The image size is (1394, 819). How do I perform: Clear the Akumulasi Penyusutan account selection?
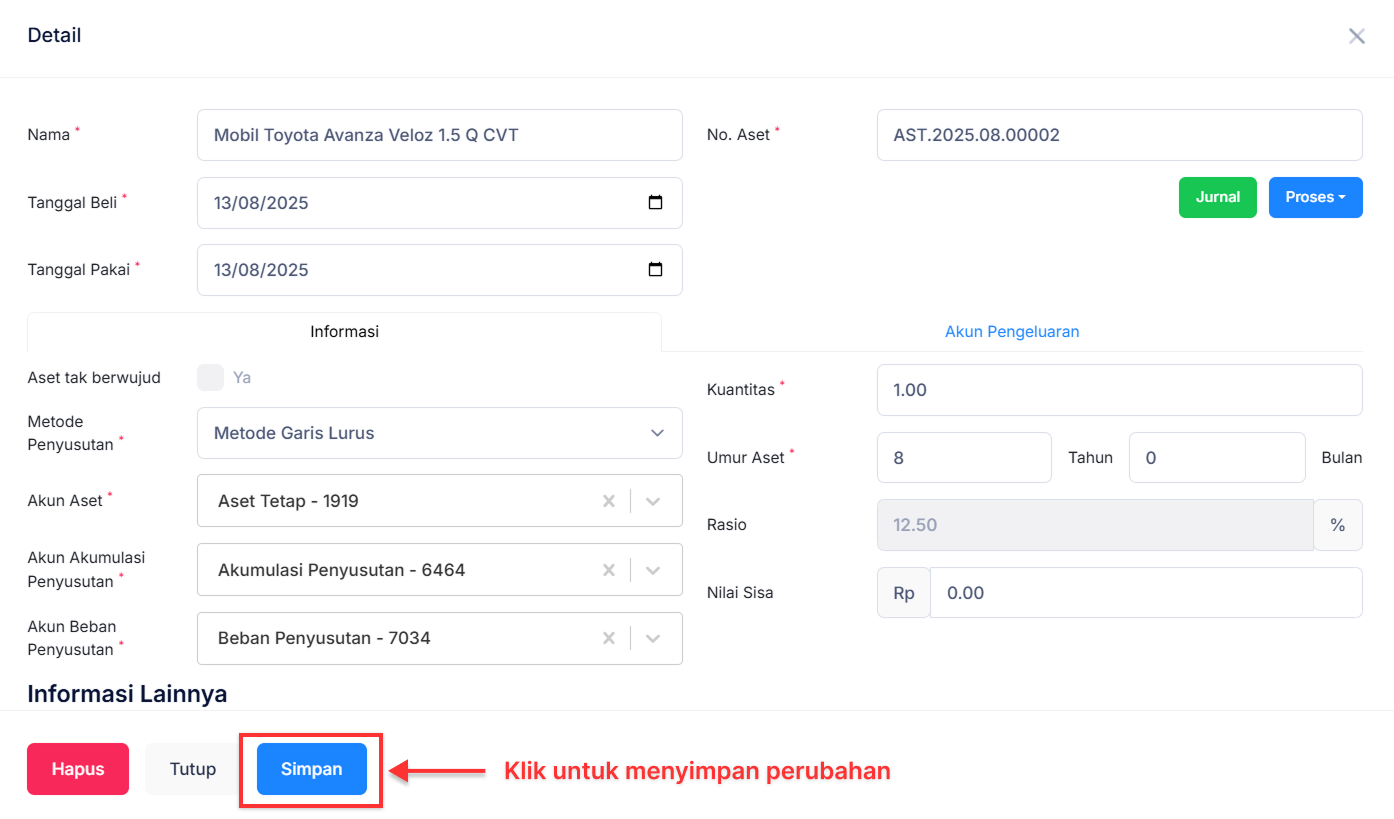(x=609, y=569)
